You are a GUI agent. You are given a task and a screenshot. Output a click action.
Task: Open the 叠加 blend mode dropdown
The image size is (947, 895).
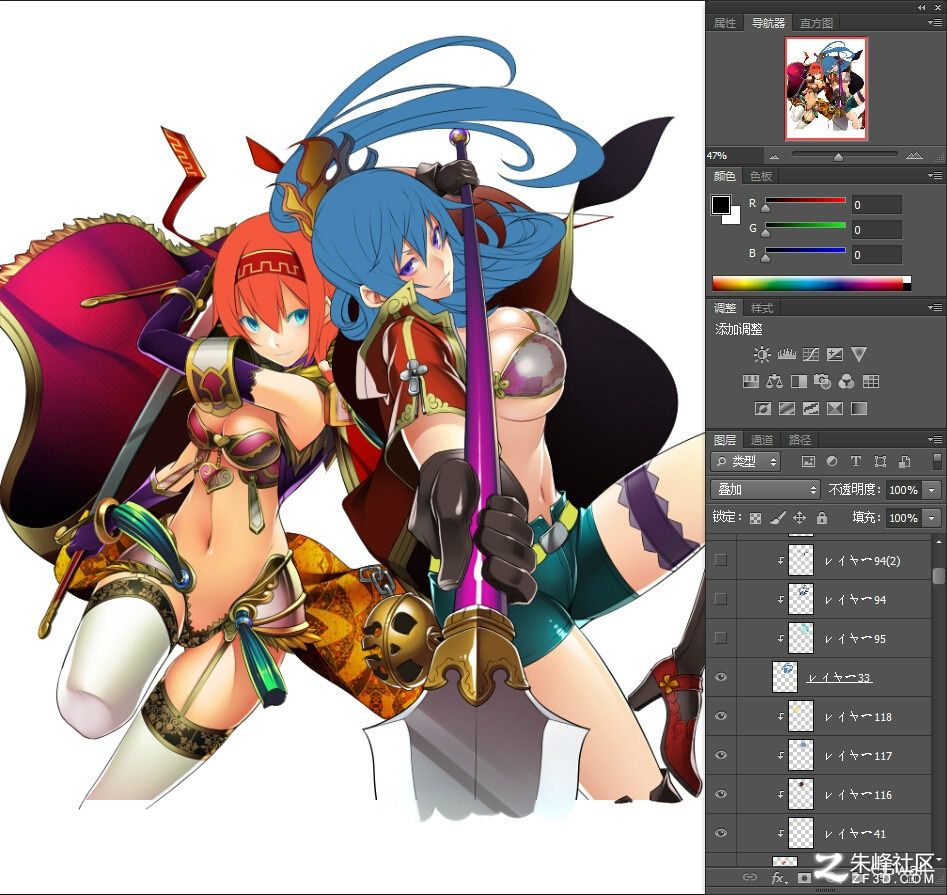pos(765,489)
